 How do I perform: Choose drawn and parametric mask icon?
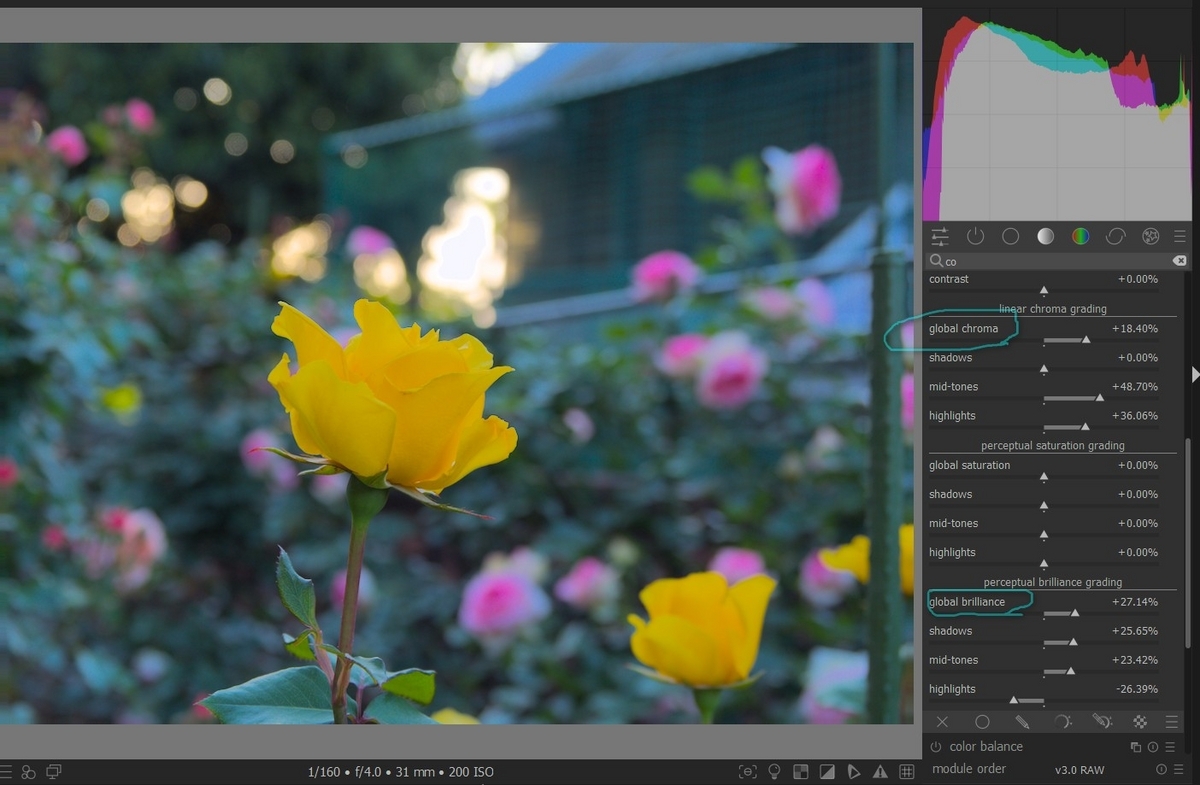point(1101,721)
